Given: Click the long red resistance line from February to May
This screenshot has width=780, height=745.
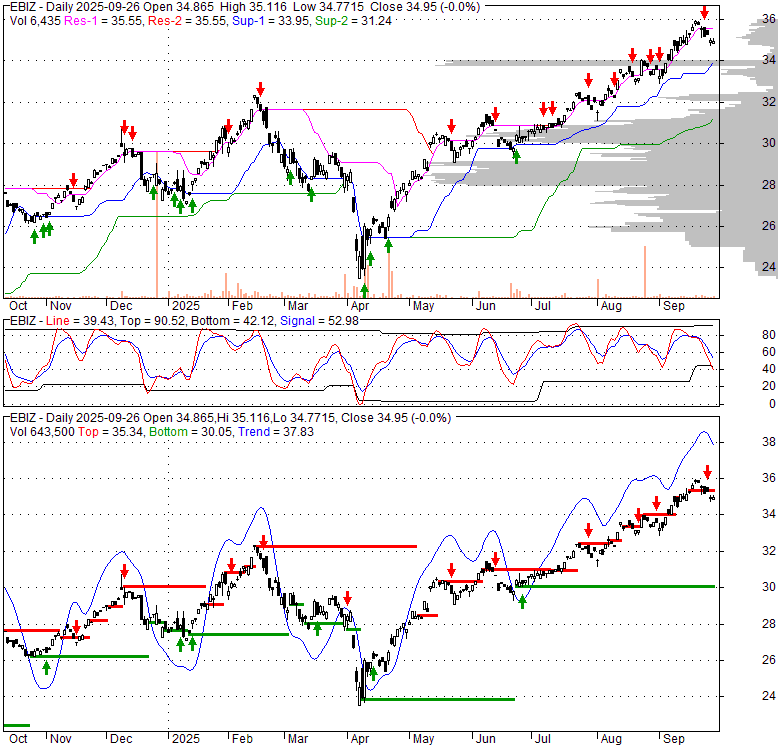Looking at the screenshot, I should [337, 547].
